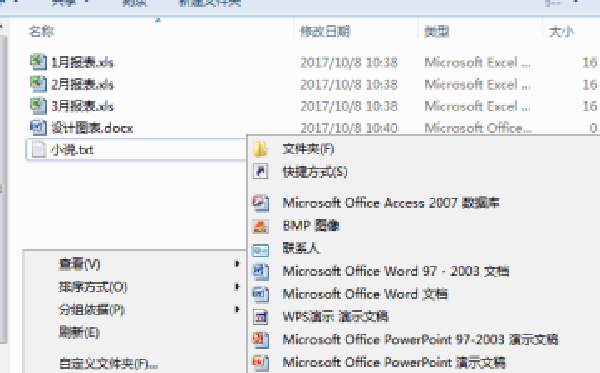The height and width of the screenshot is (373, 600).
Task: Click the Word 文档 icon in submenu
Action: coord(260,294)
